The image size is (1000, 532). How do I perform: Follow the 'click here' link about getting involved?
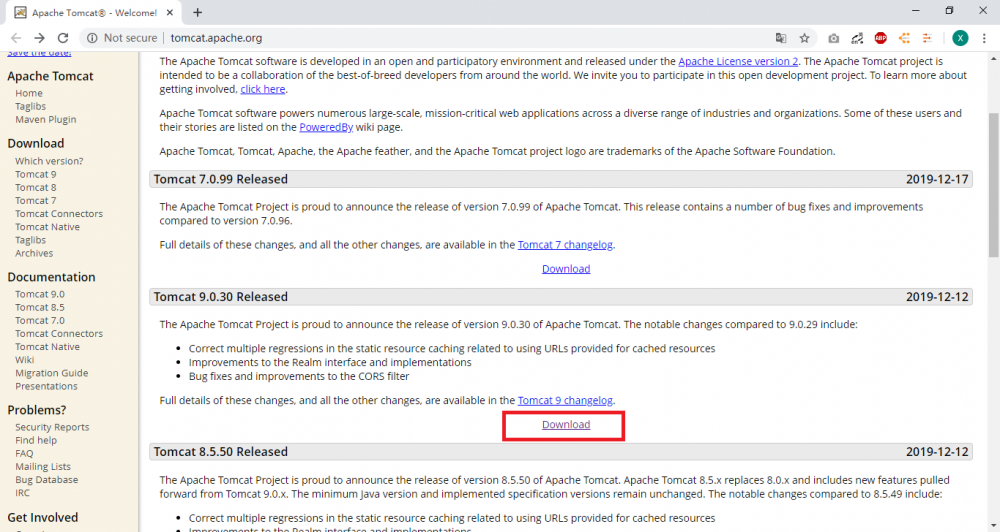coord(263,89)
